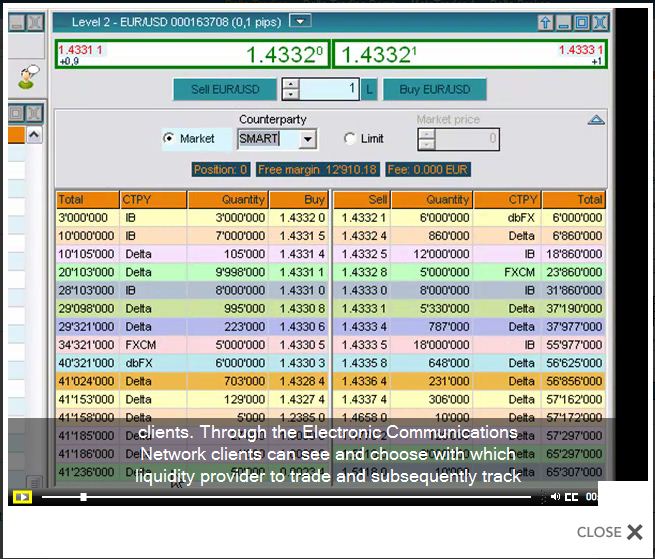
Task: Click the Sell column header in the order book
Action: (x=361, y=199)
